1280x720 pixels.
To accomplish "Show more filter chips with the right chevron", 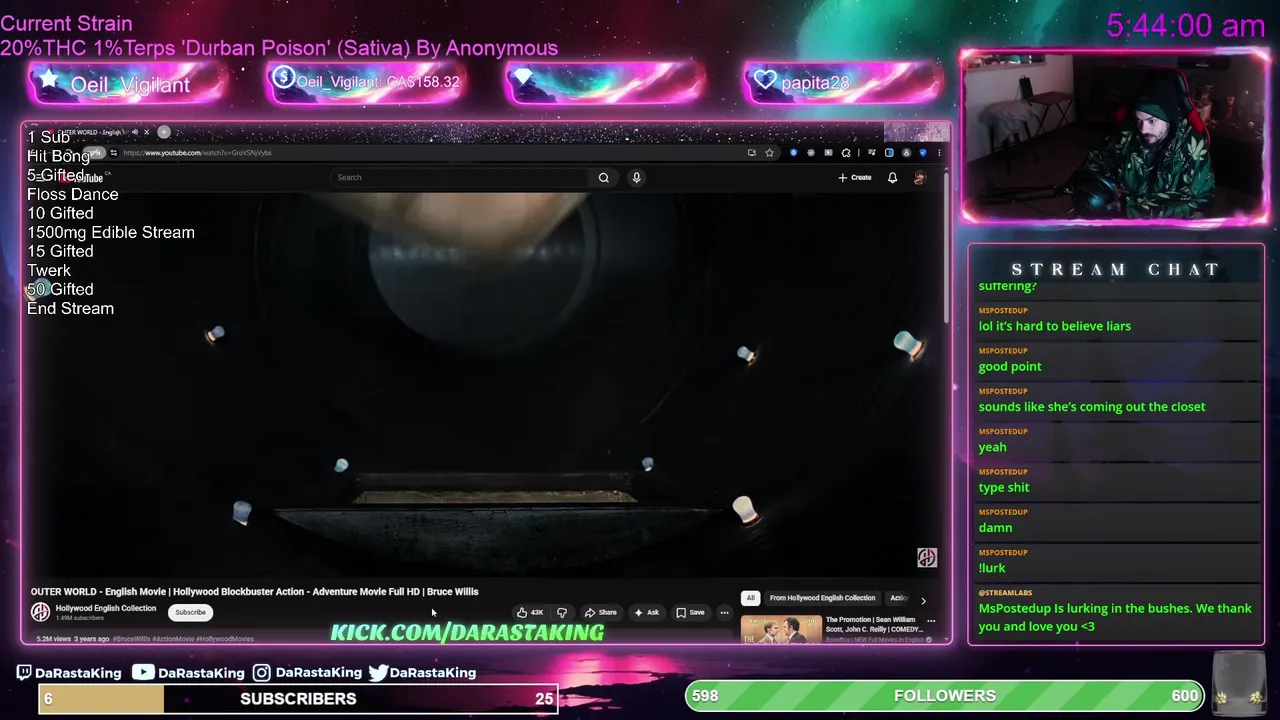I will tap(923, 600).
